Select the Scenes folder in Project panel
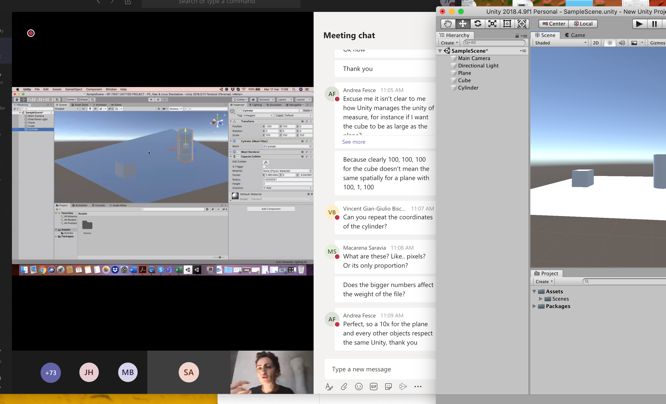 tap(560, 299)
